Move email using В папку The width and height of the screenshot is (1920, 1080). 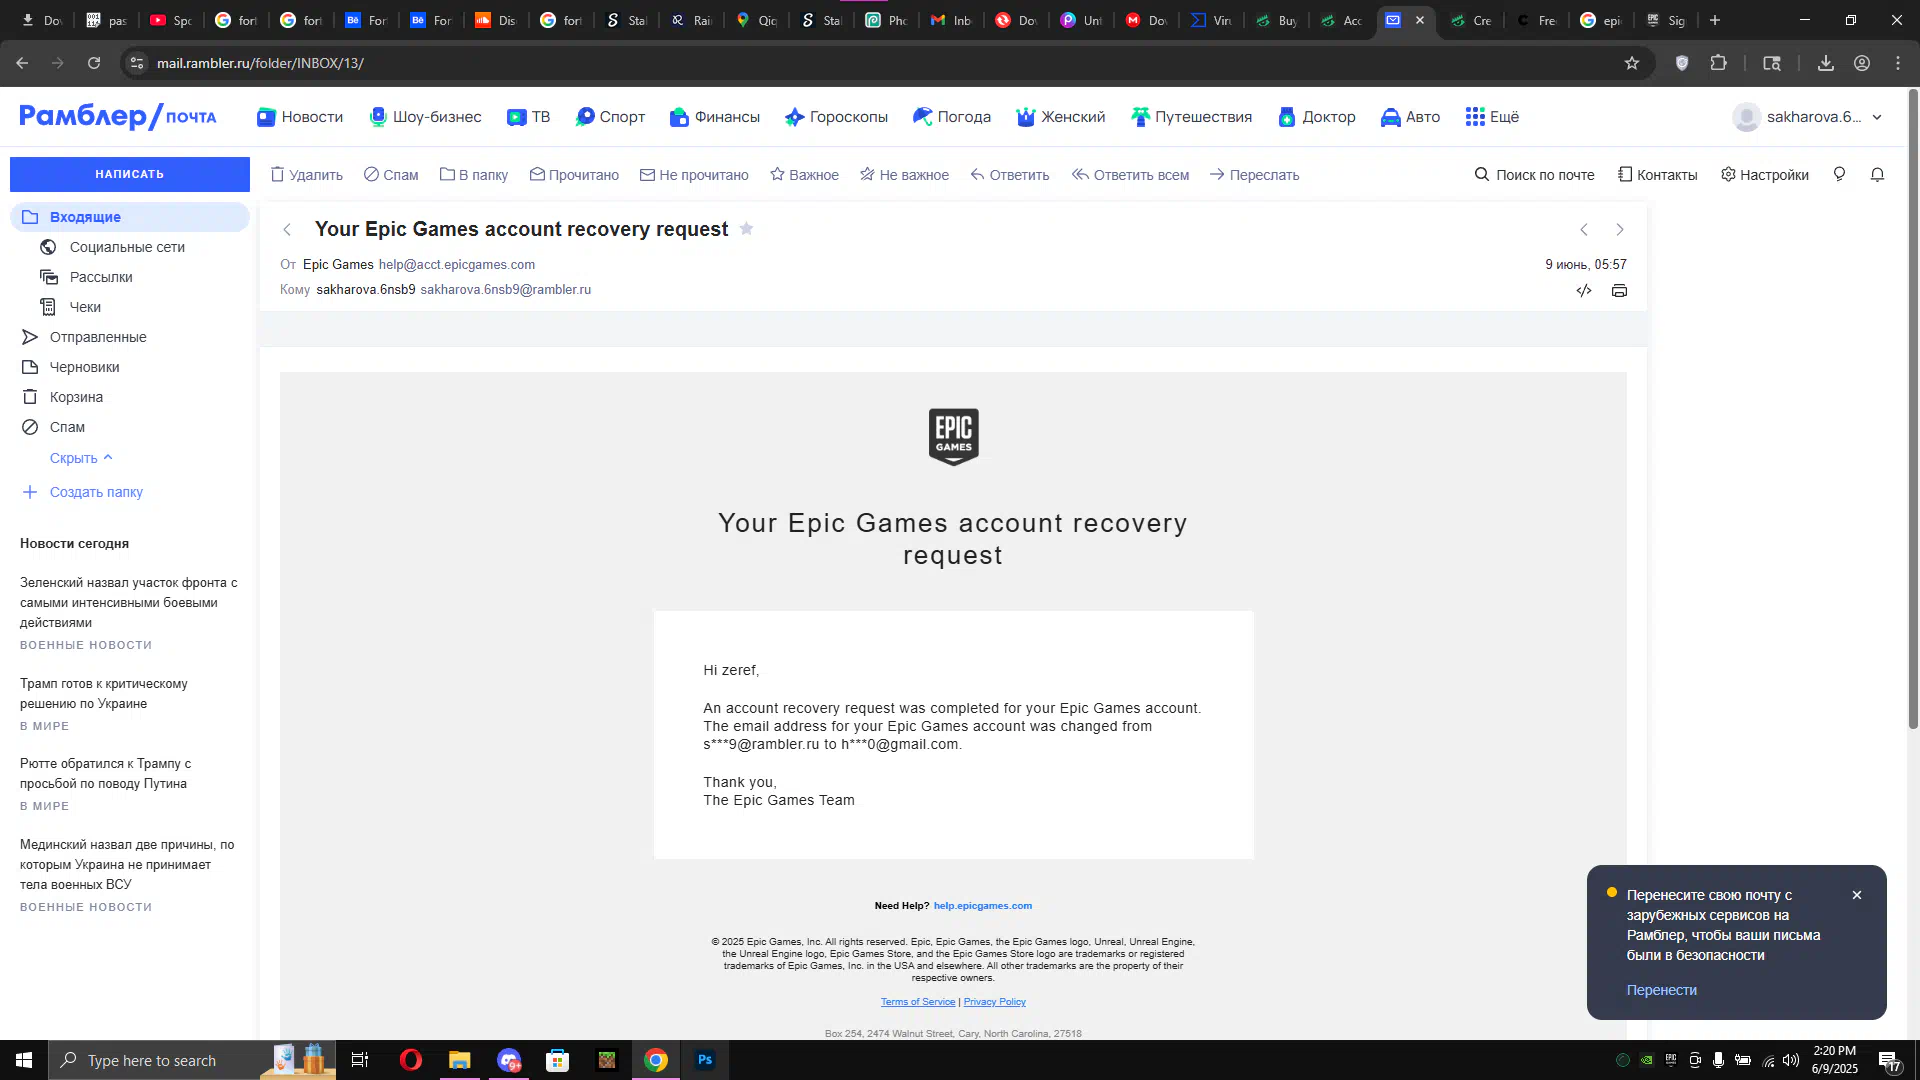474,175
